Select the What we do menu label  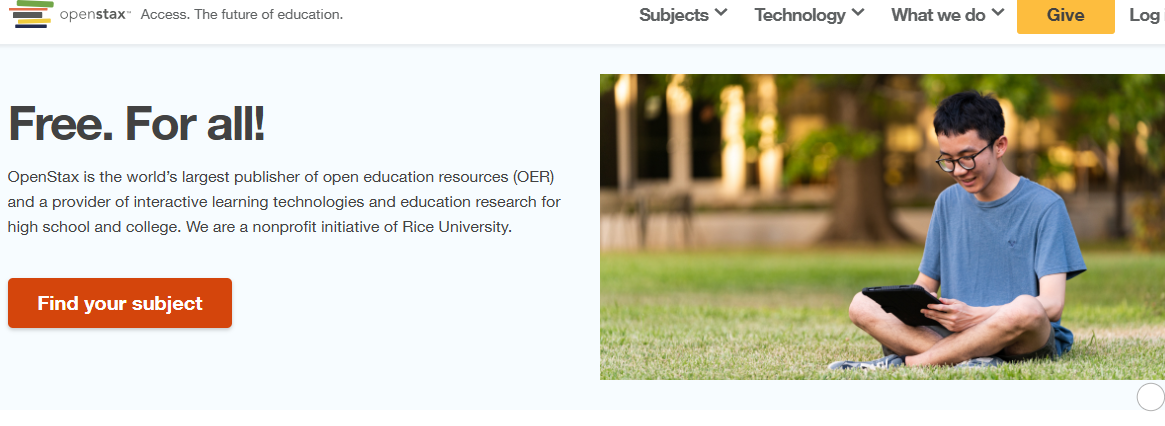click(x=937, y=15)
